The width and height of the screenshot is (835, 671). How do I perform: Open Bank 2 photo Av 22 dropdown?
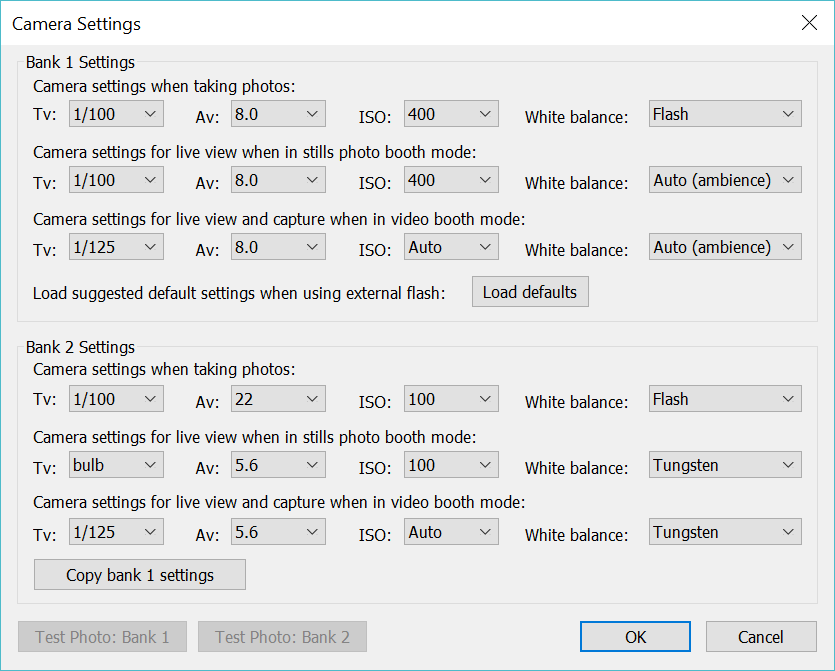click(x=277, y=398)
